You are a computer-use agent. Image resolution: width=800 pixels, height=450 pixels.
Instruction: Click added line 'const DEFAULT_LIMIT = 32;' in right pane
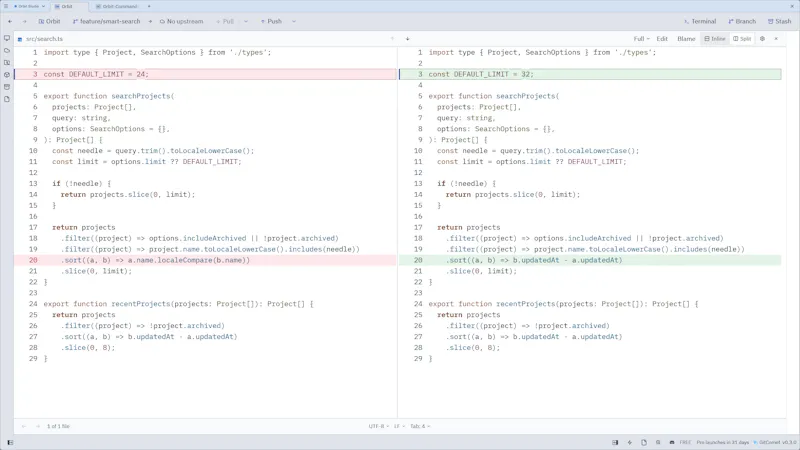(590, 74)
